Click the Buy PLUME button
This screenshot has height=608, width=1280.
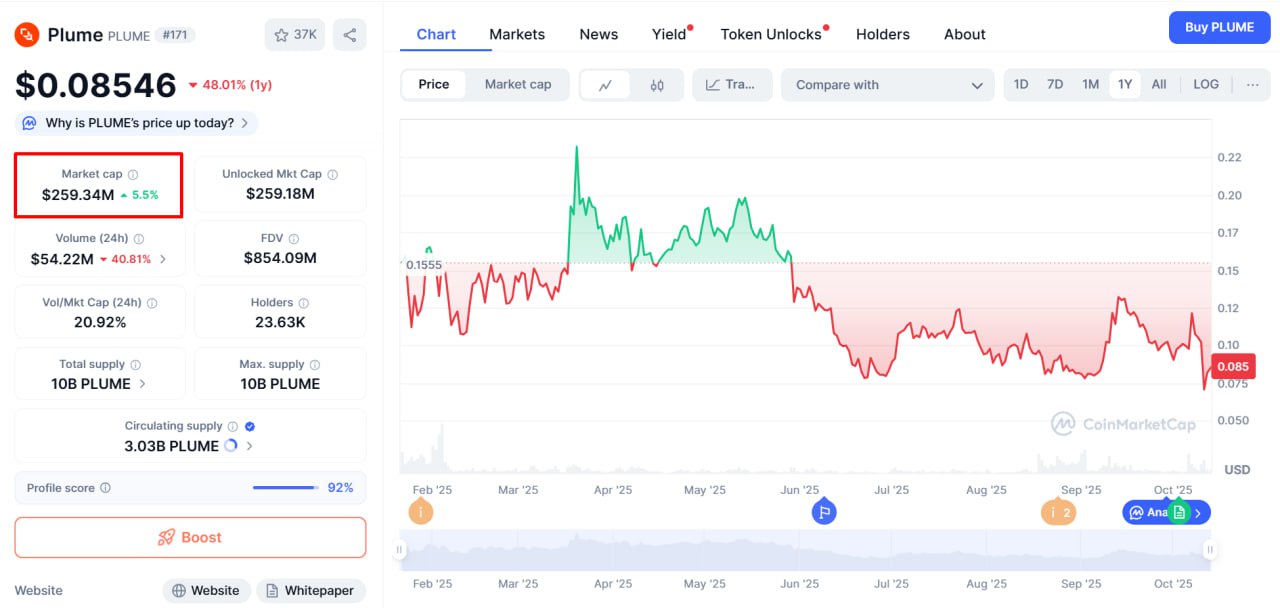(1219, 28)
